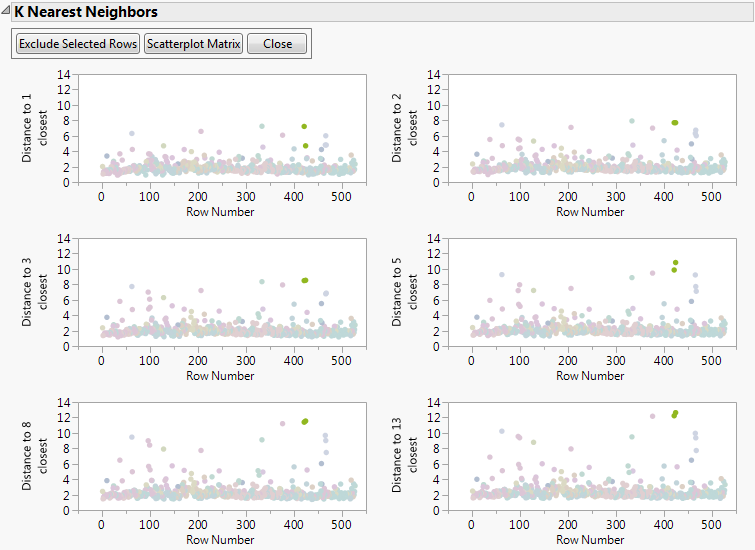The width and height of the screenshot is (755, 550).
Task: Click the 200 x-axis tick of Distance to 3 plot
Action: coord(197,361)
